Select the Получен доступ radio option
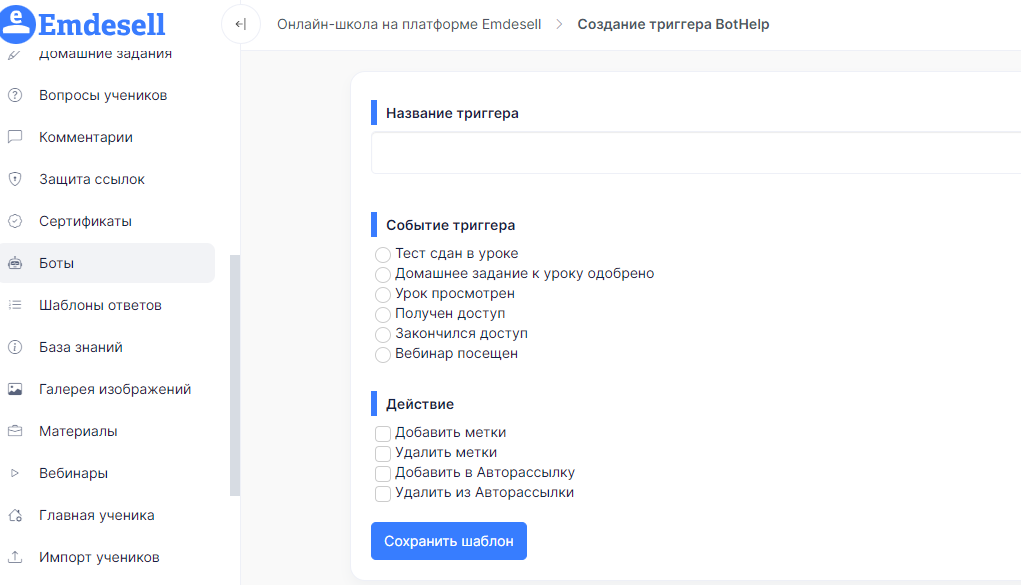Viewport: 1021px width, 585px height. [x=383, y=315]
